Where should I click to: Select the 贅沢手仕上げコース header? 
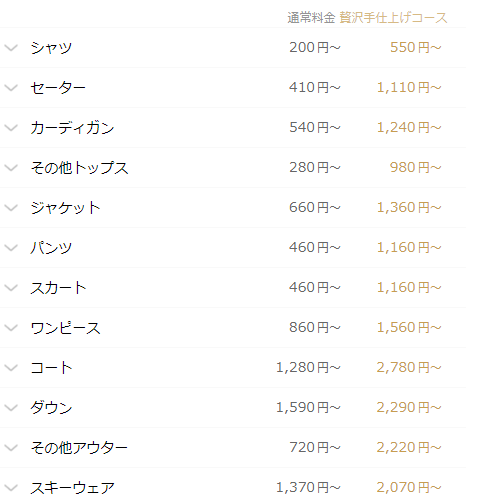pos(393,18)
